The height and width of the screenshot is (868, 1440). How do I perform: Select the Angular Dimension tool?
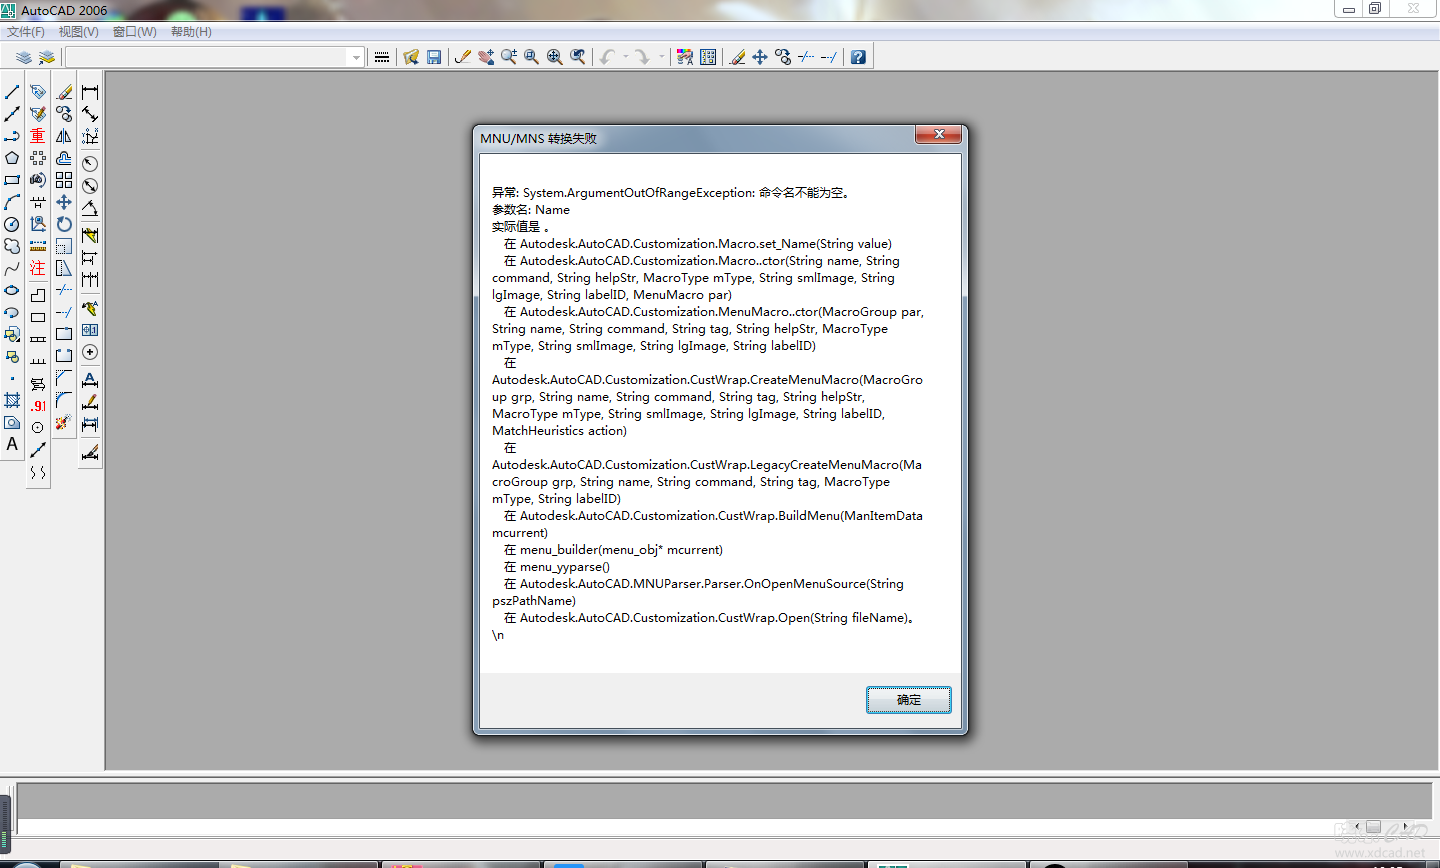90,208
